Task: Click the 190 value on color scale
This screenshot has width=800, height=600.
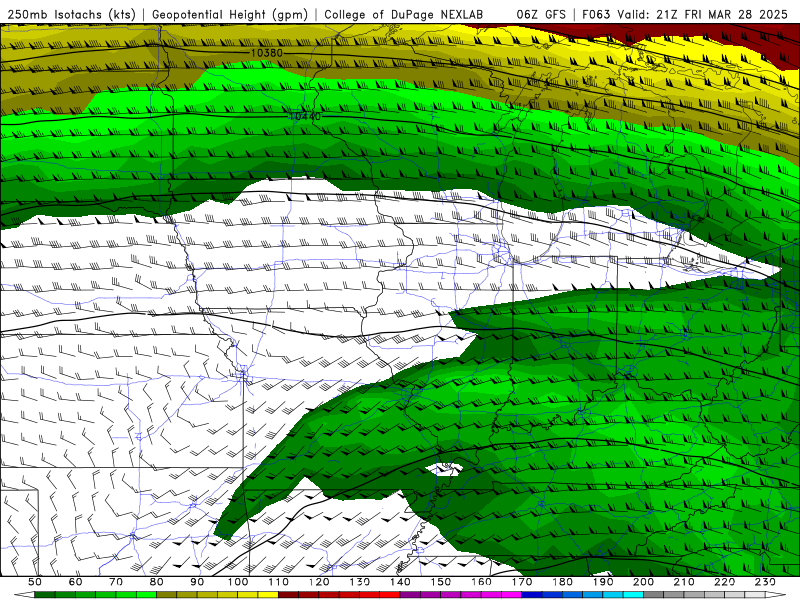Action: tap(603, 582)
